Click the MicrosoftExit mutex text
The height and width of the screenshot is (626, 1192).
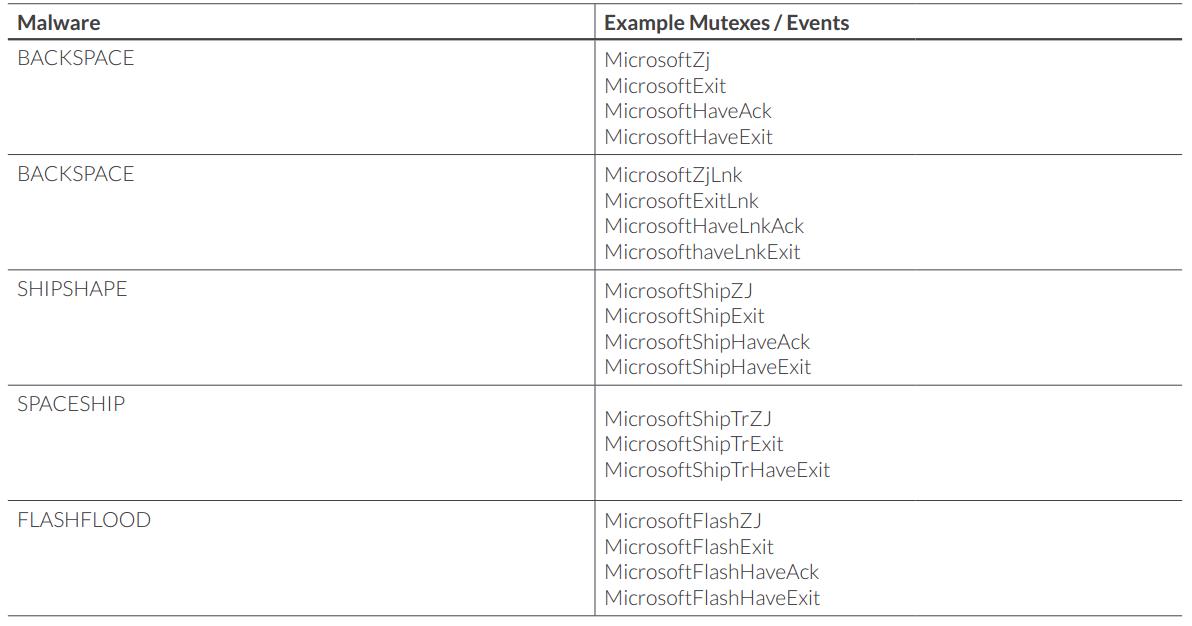665,86
